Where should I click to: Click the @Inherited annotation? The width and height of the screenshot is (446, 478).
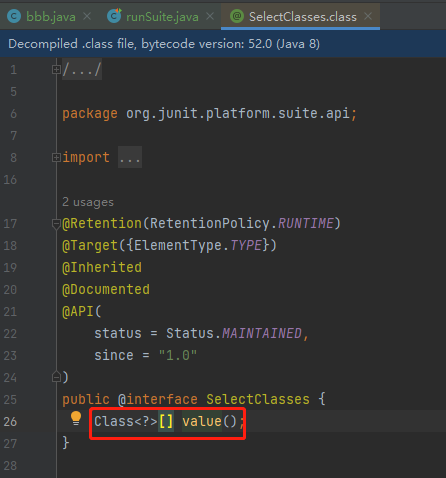click(102, 268)
